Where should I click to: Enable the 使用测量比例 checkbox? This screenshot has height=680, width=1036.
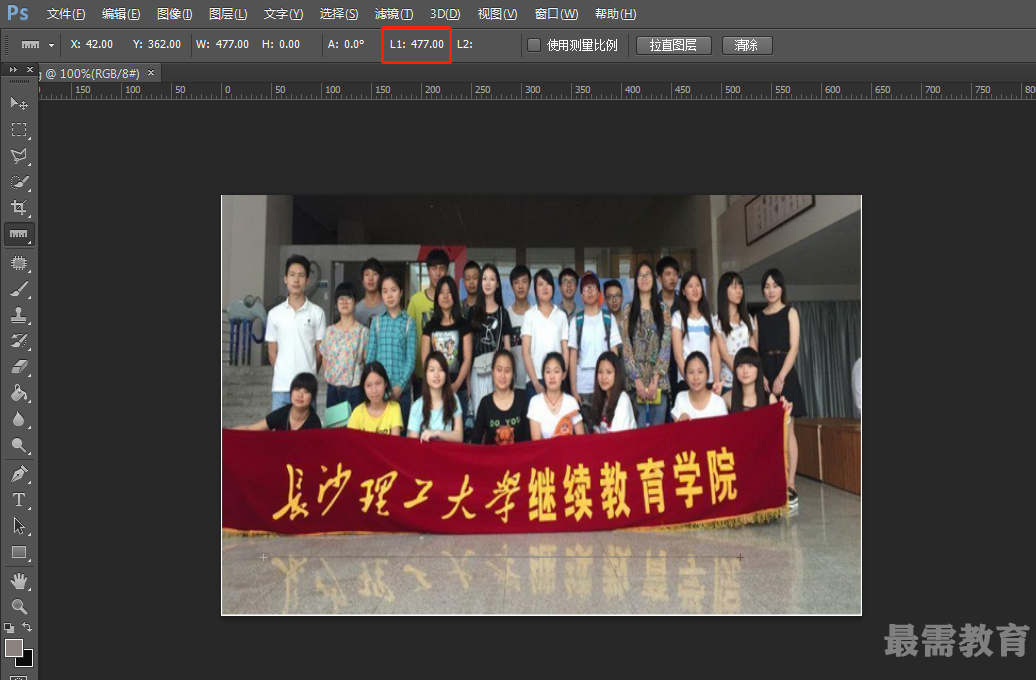click(534, 45)
